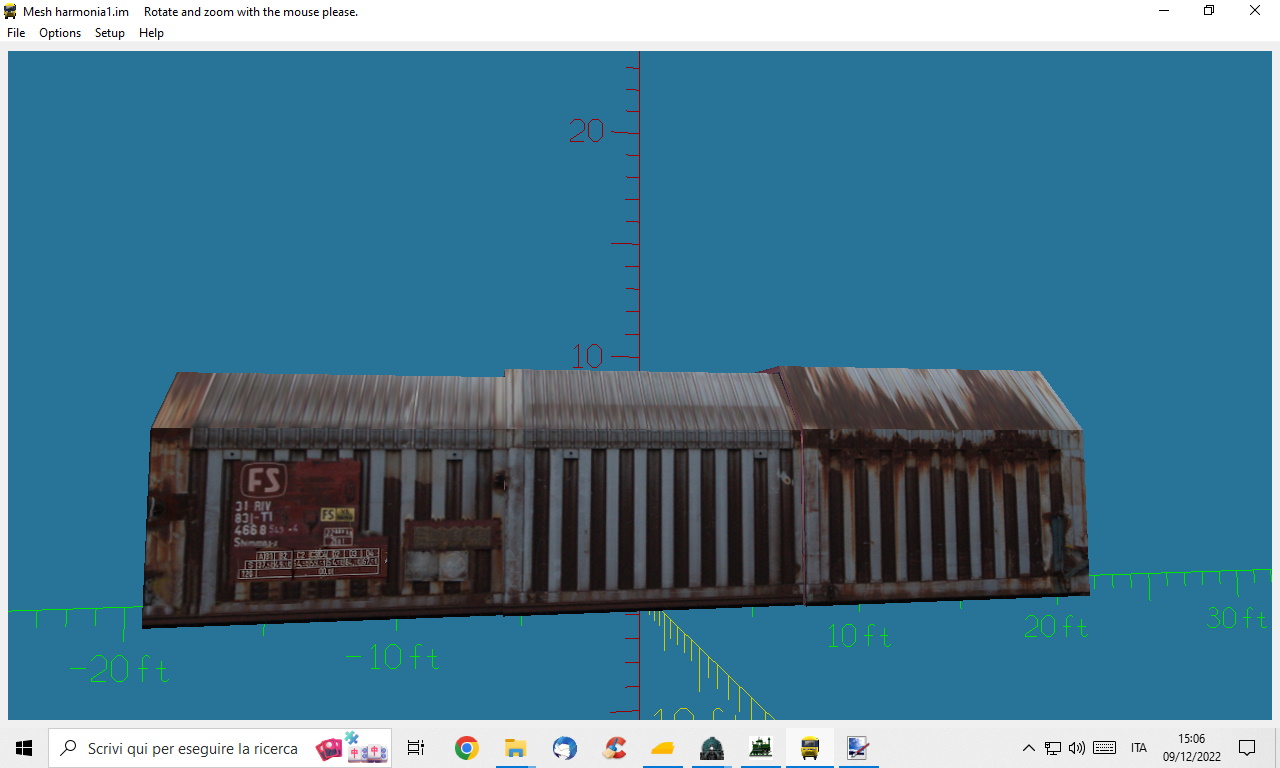This screenshot has width=1280, height=768.
Task: Open the search highlights mahjong icon
Action: pos(352,748)
